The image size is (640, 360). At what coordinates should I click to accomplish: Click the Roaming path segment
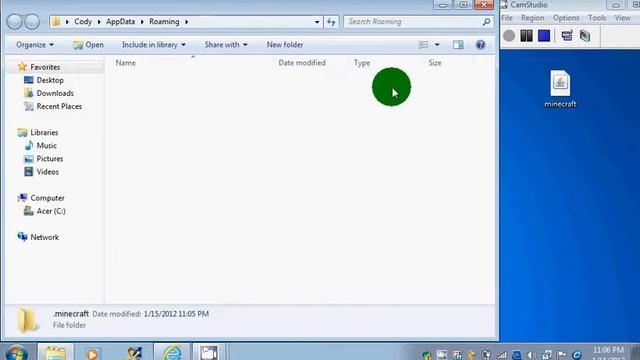(x=164, y=22)
